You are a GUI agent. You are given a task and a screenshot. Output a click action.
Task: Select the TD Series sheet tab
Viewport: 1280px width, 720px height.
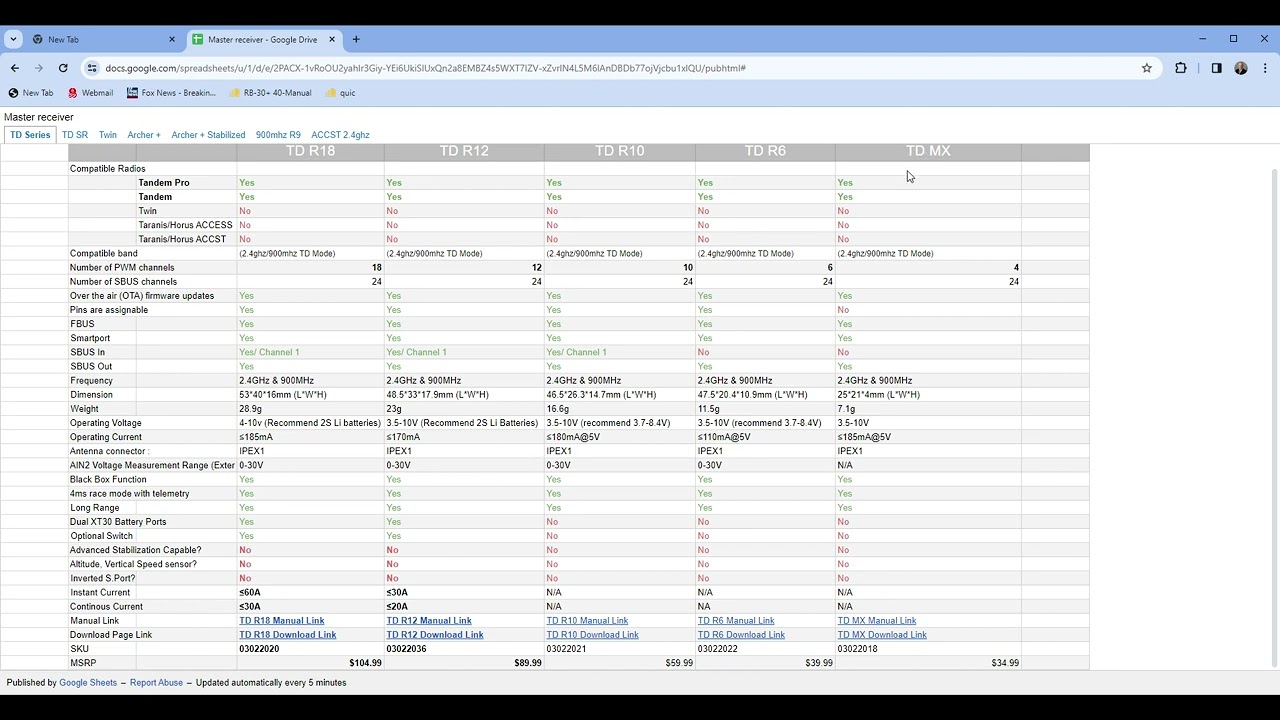30,135
